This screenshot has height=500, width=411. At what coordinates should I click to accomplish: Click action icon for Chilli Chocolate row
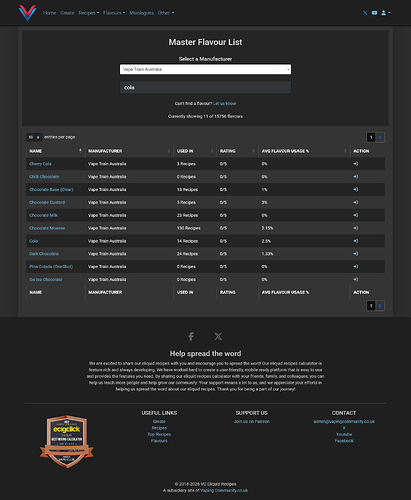[356, 177]
